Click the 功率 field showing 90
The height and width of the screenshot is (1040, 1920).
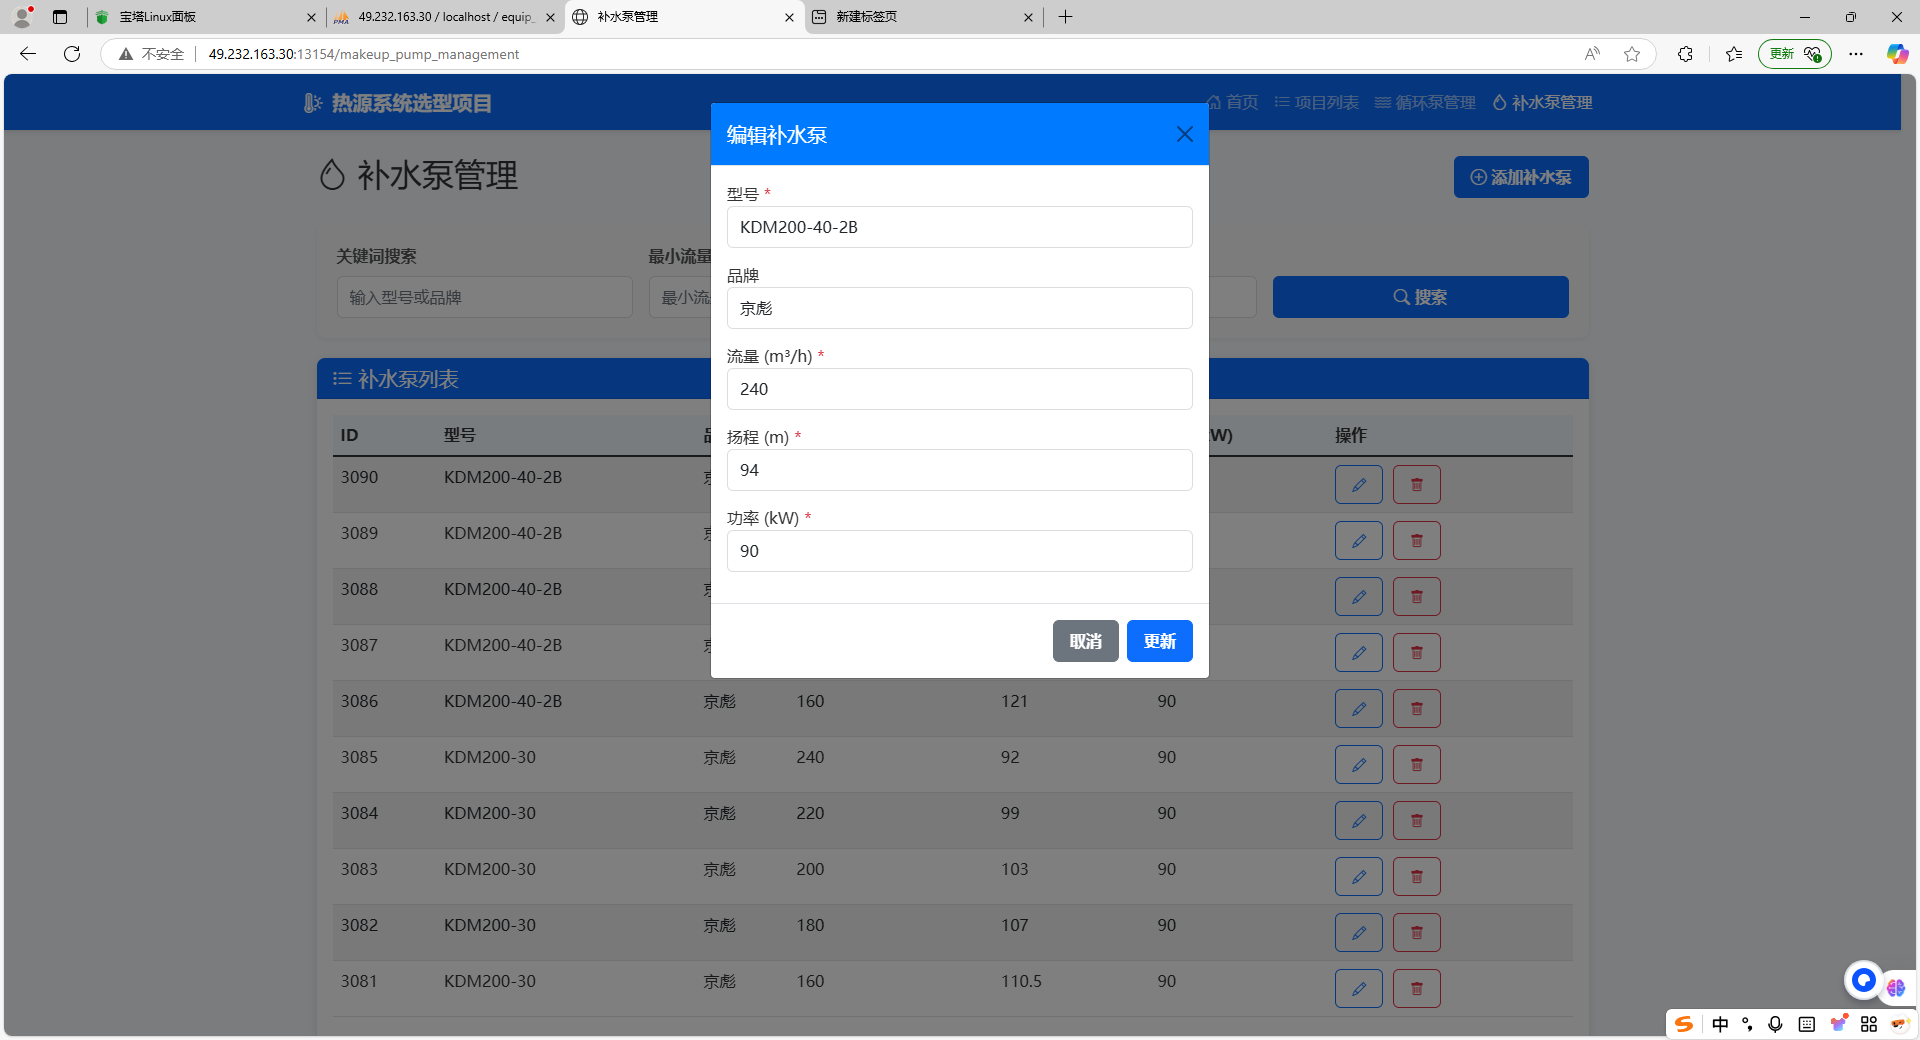(959, 551)
